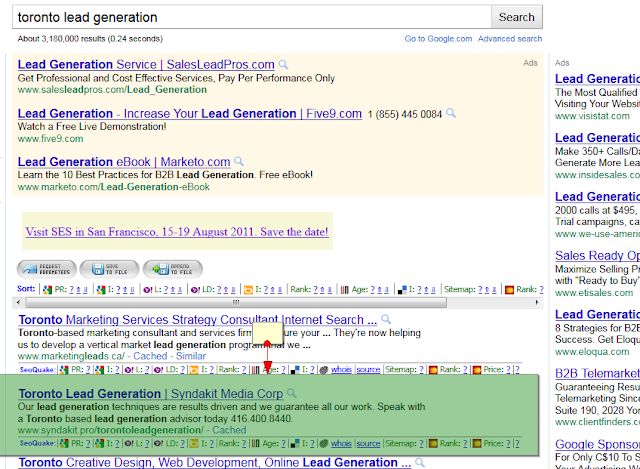Click the SEMrush Rank icon in the Sort bar
Screen dimensions: 640x469
509,290
